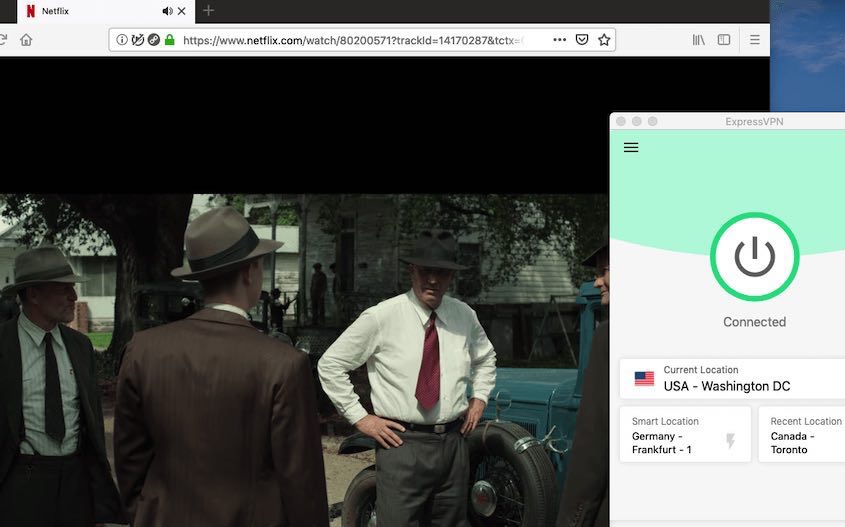The width and height of the screenshot is (845, 527).
Task: Toggle the VPN power button off
Action: point(754,257)
